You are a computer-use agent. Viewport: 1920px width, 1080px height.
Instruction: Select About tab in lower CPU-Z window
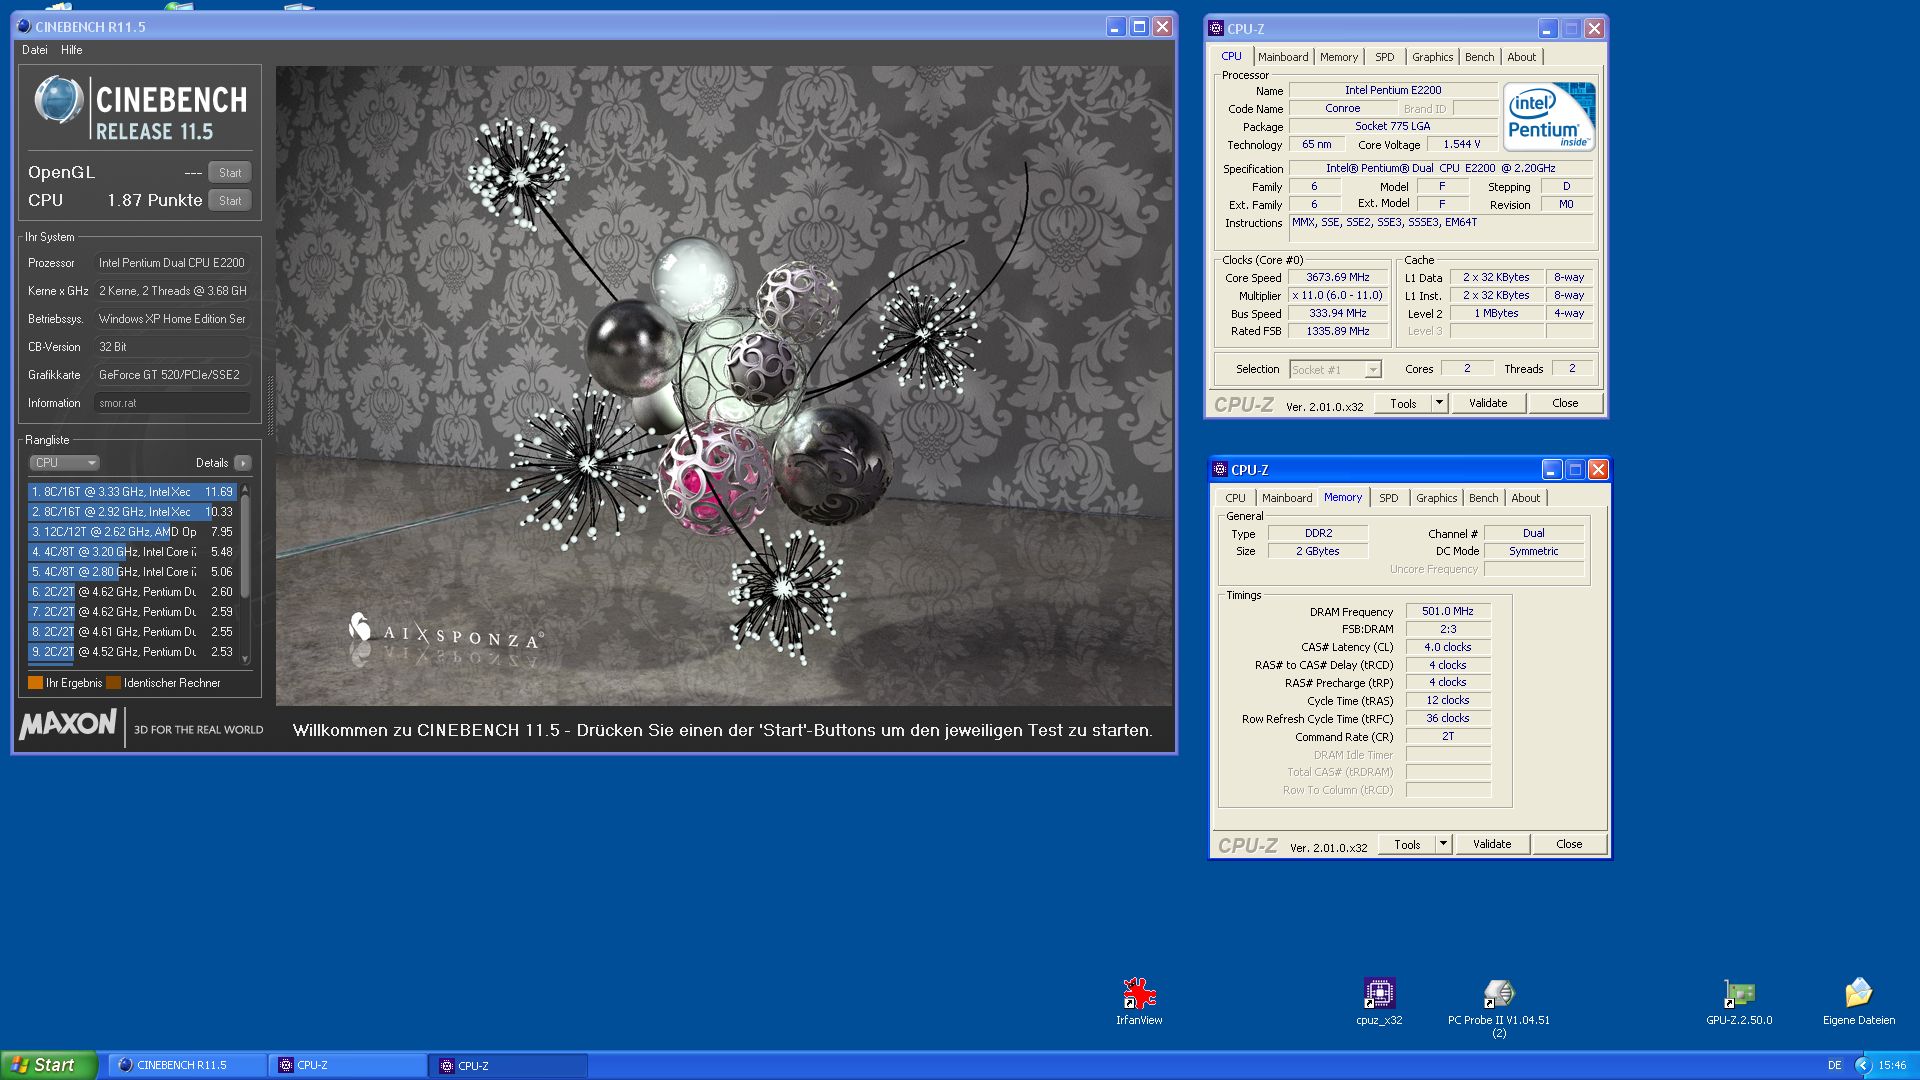point(1525,498)
